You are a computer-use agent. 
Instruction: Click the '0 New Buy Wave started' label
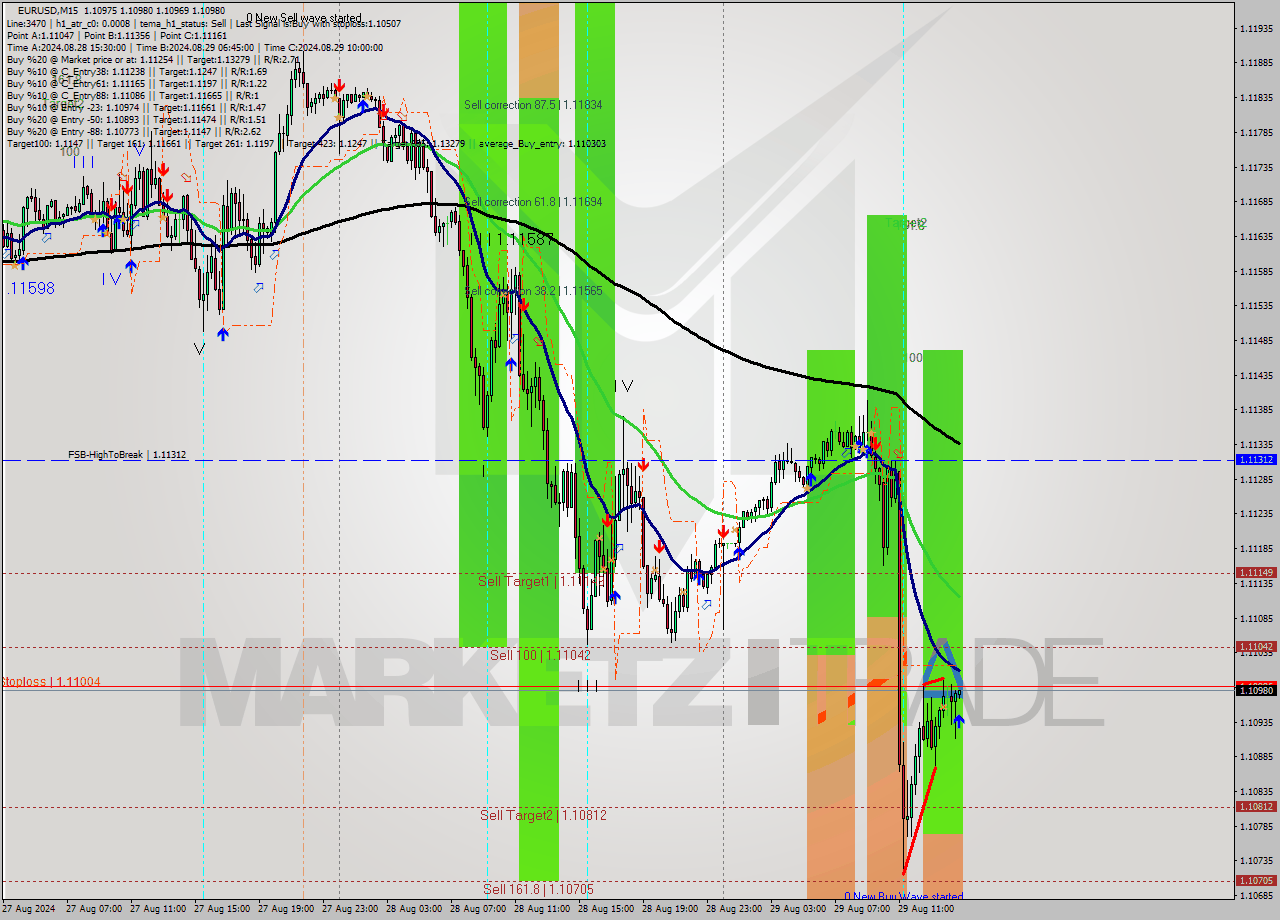coord(903,897)
